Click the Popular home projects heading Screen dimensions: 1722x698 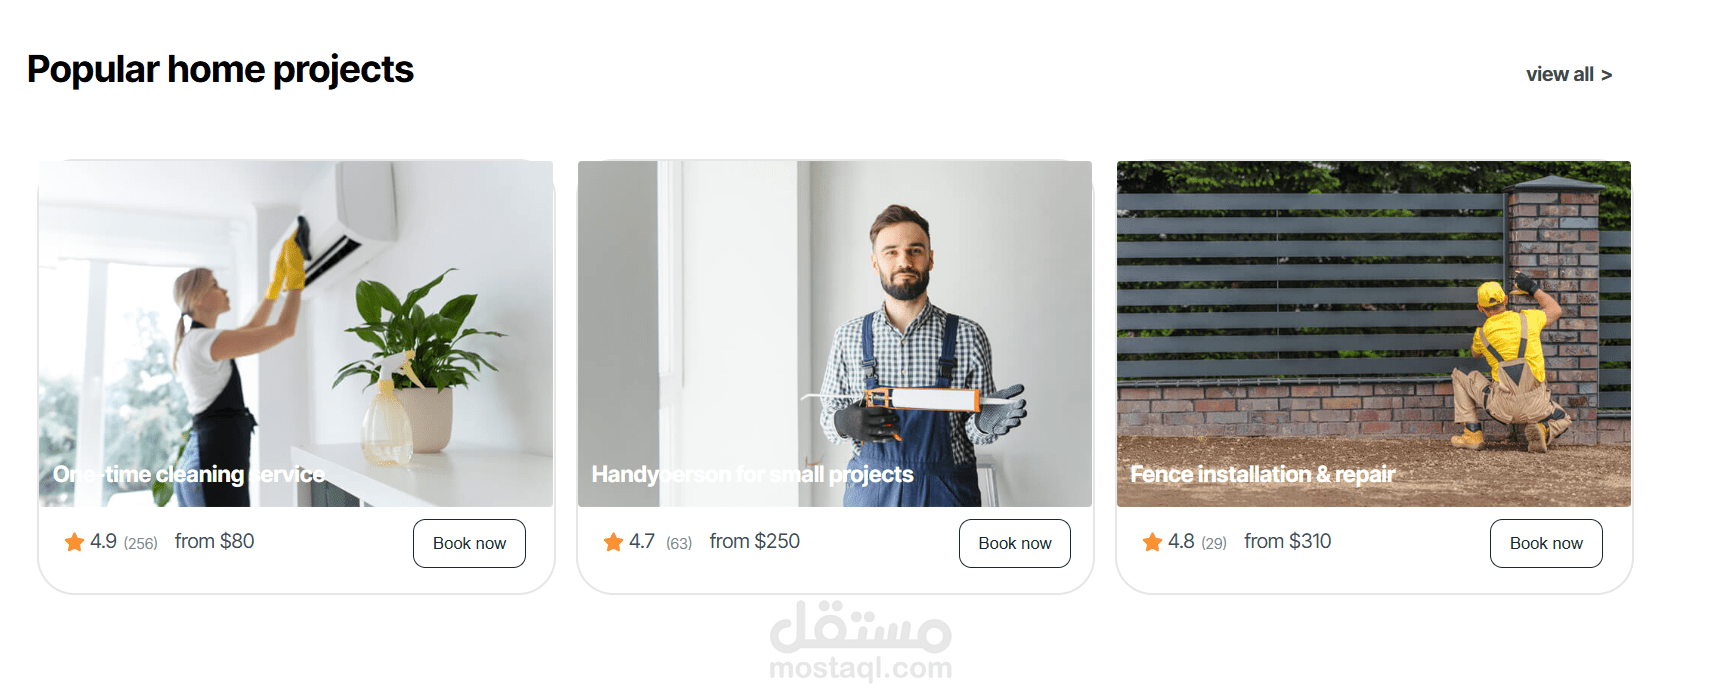220,70
